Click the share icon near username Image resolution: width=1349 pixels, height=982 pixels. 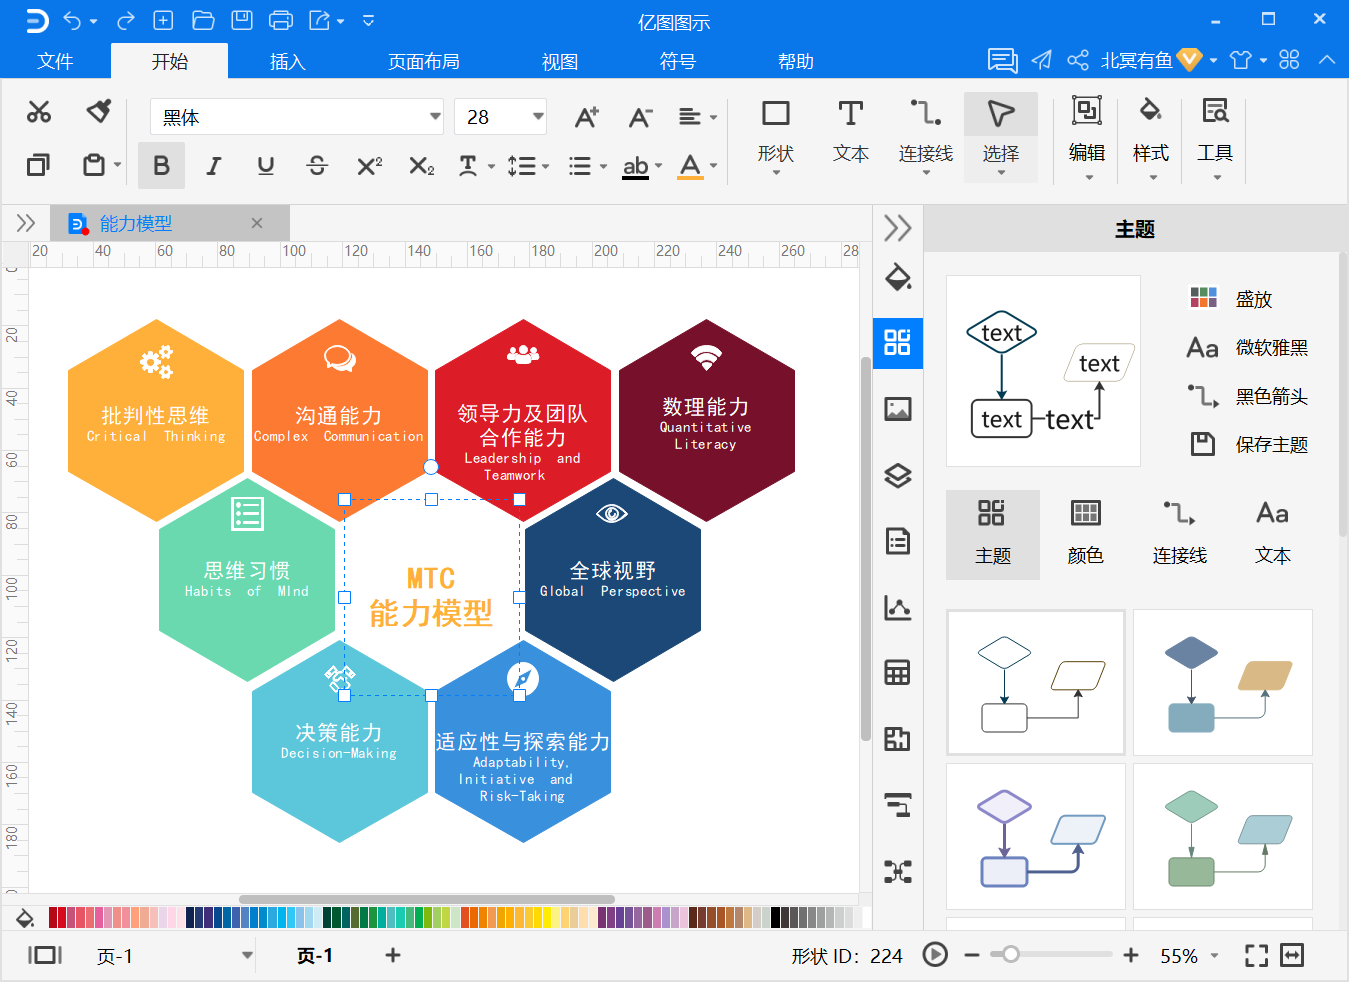1077,60
